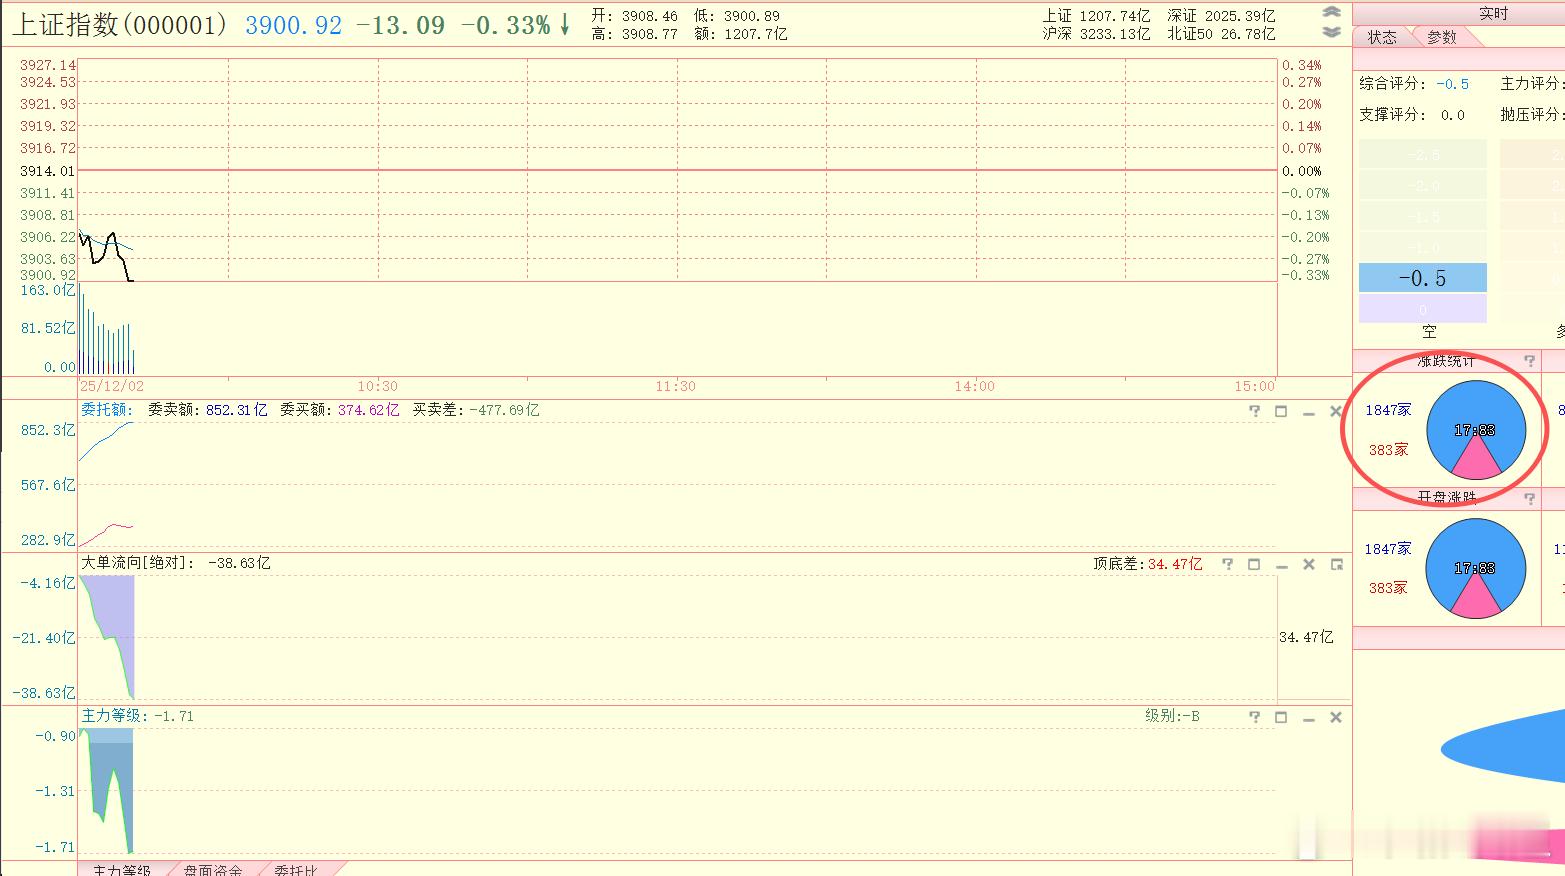Viewport: 1565px width, 876px height.
Task: Click the 1847家 count in 涨跌统计
Action: (x=1388, y=410)
